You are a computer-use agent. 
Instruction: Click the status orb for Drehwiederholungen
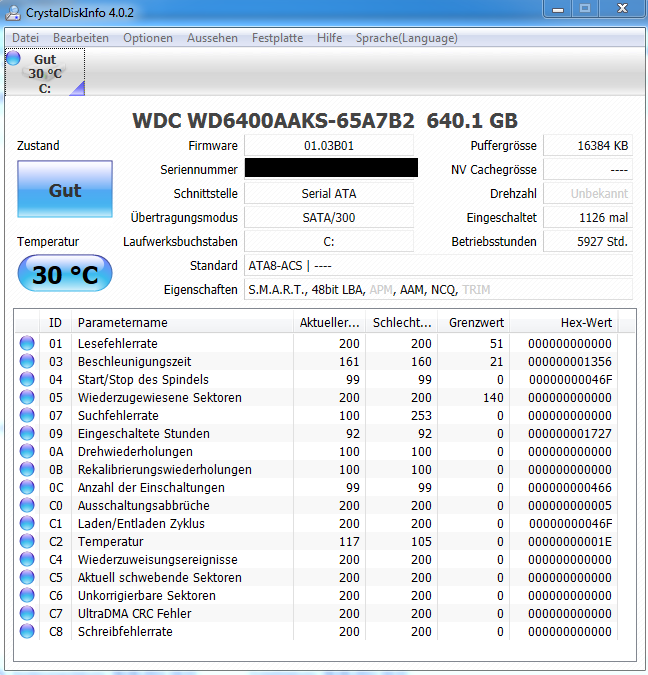click(27, 452)
